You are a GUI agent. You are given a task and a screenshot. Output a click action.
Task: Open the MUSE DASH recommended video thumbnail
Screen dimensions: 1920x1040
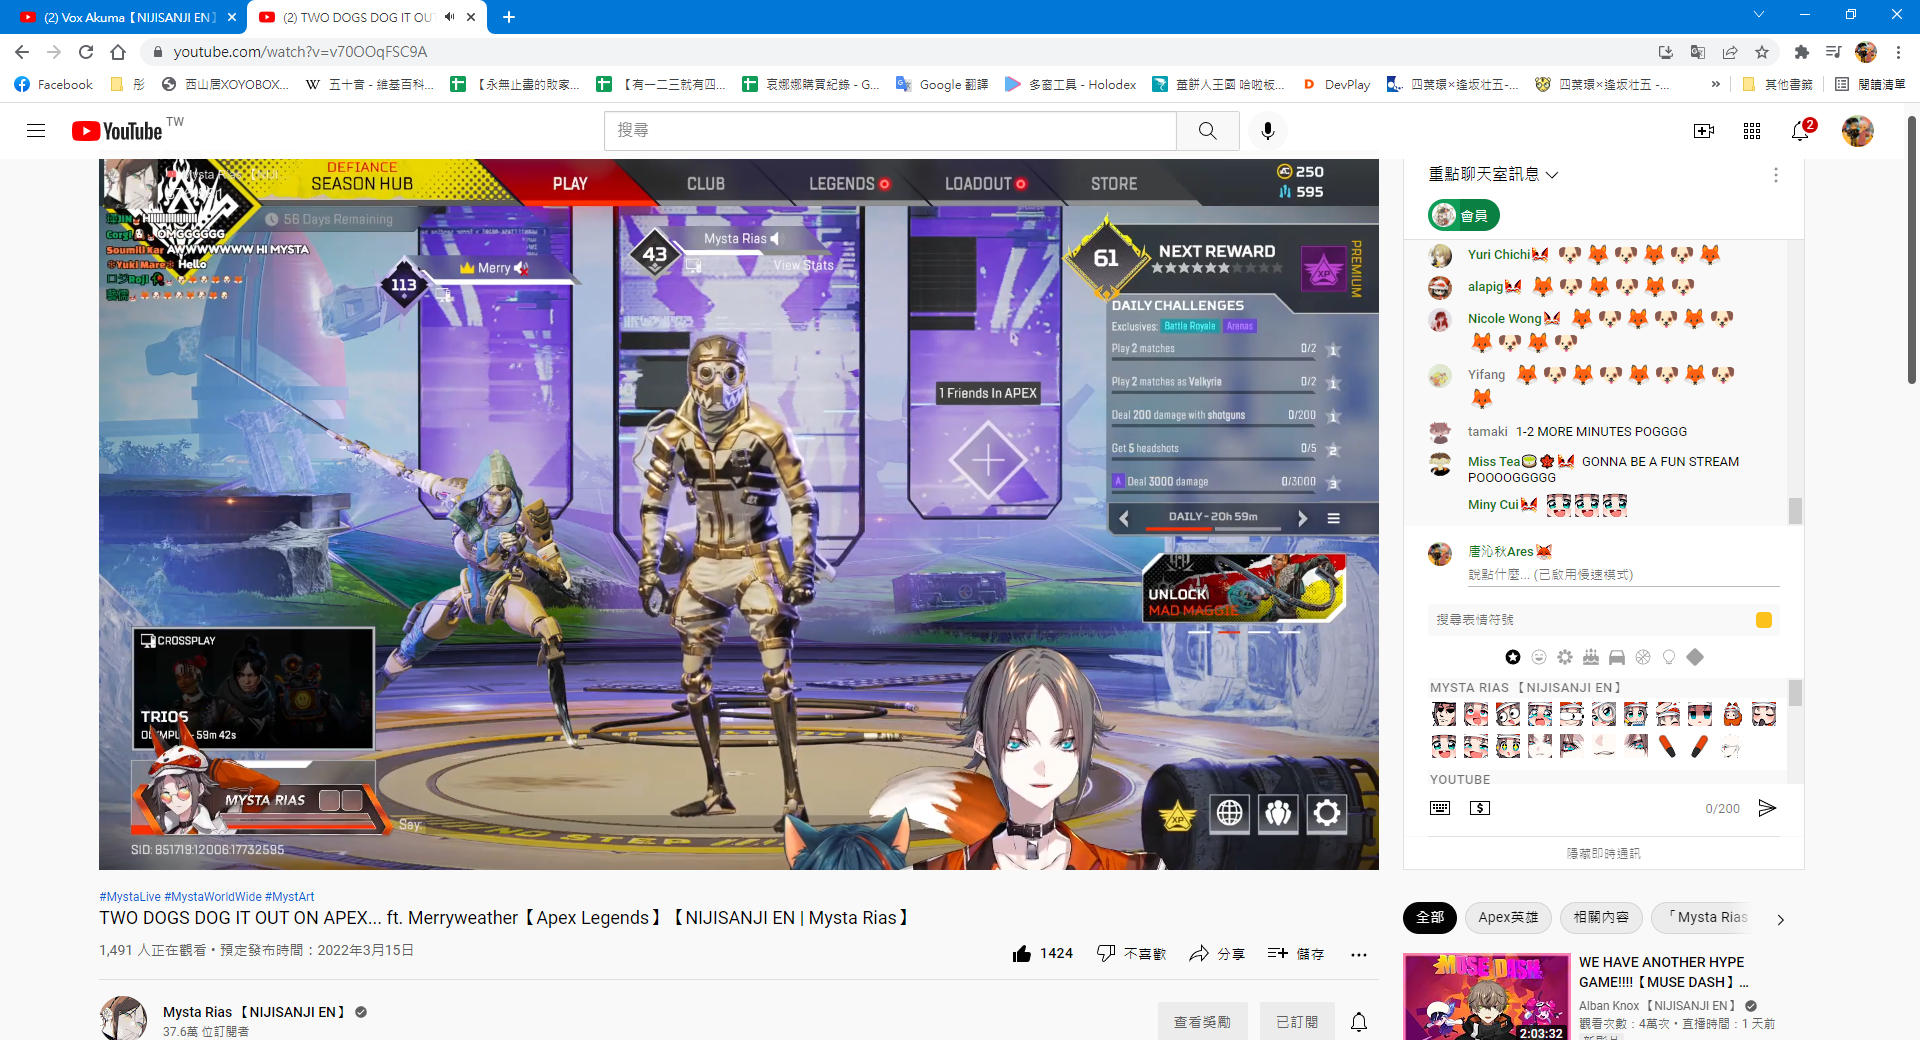(1486, 997)
